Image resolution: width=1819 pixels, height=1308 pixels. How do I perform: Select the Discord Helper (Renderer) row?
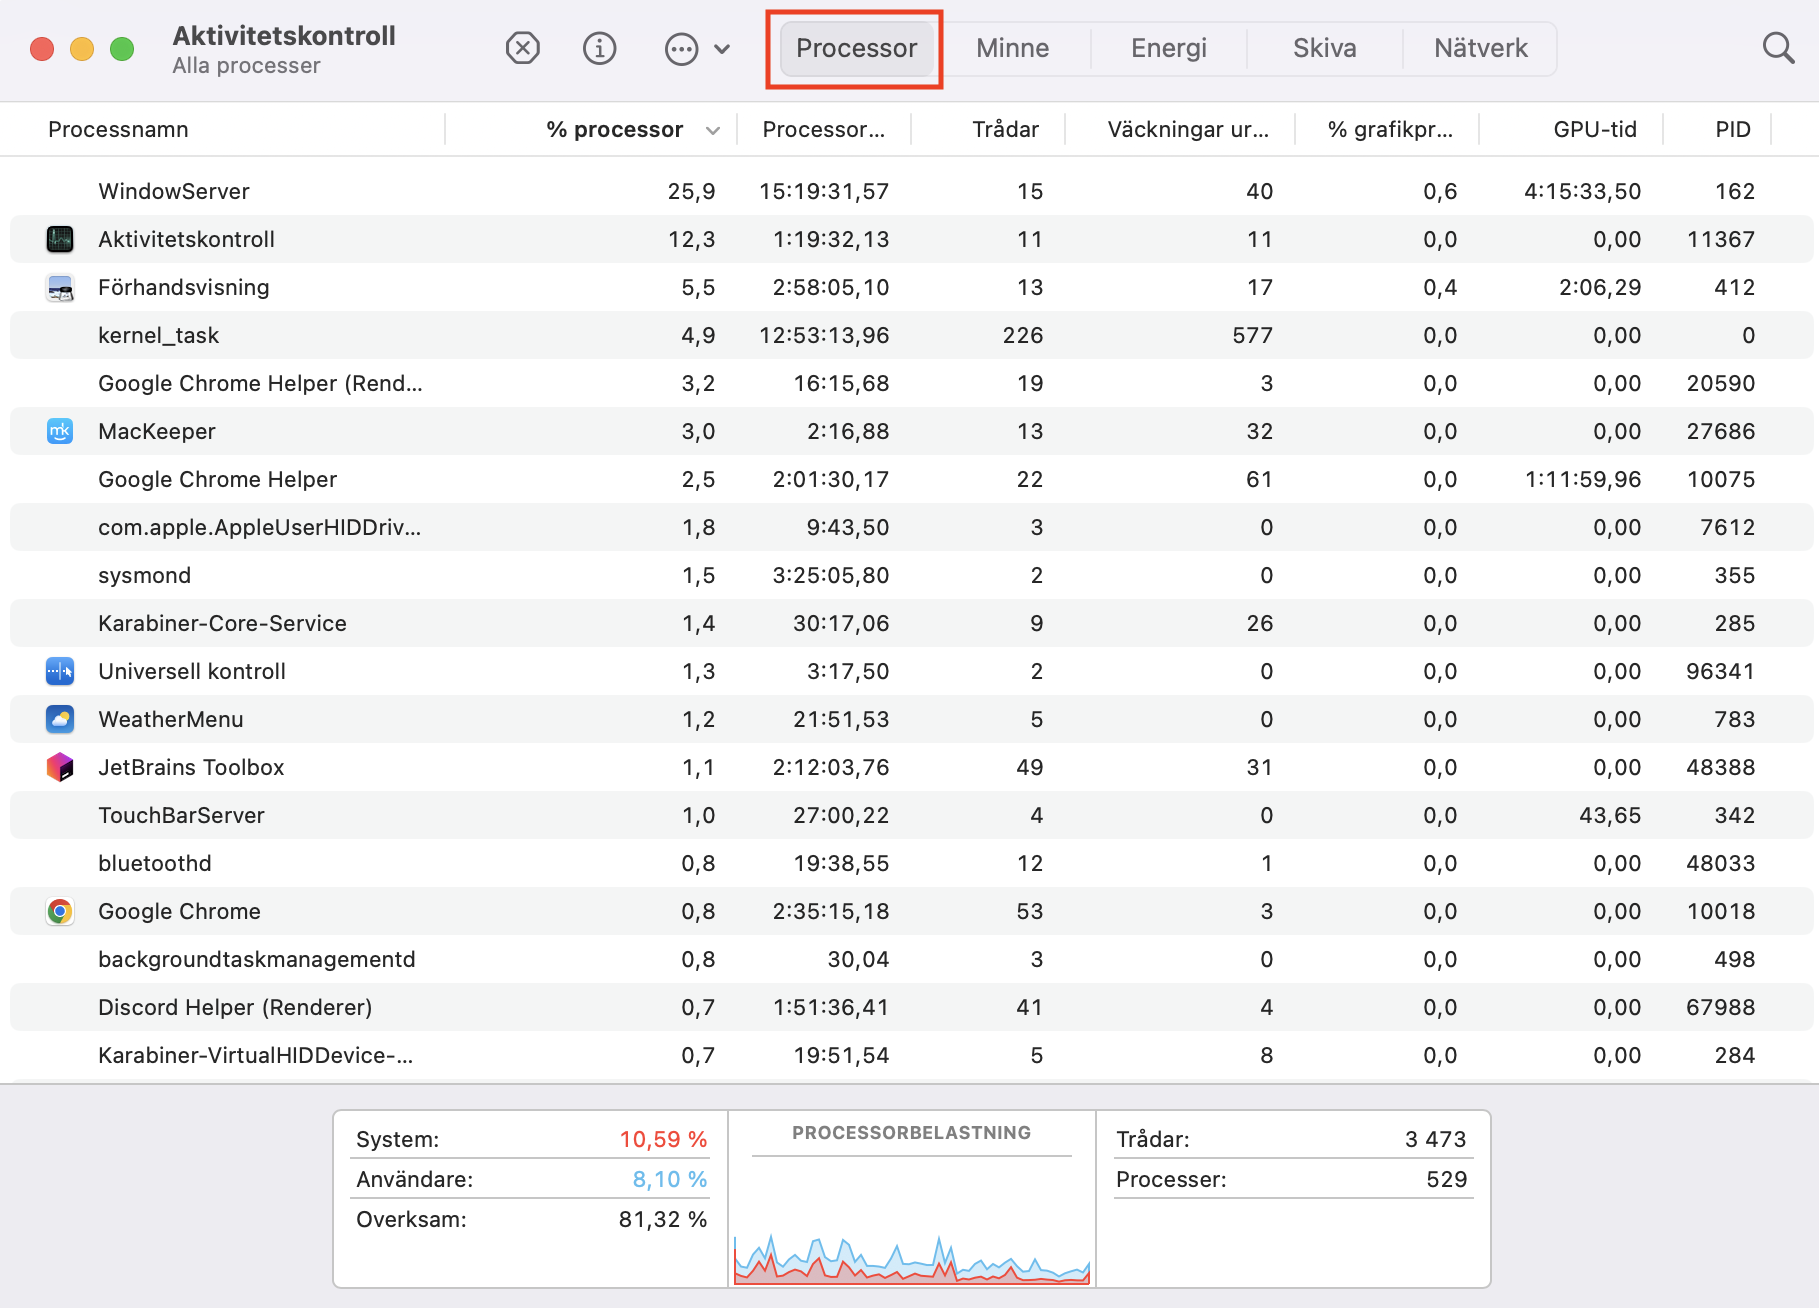911,1007
